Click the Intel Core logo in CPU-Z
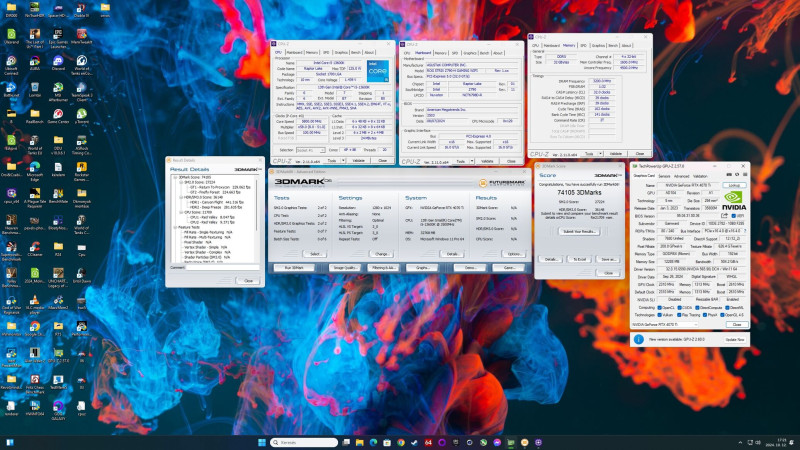 tap(378, 71)
